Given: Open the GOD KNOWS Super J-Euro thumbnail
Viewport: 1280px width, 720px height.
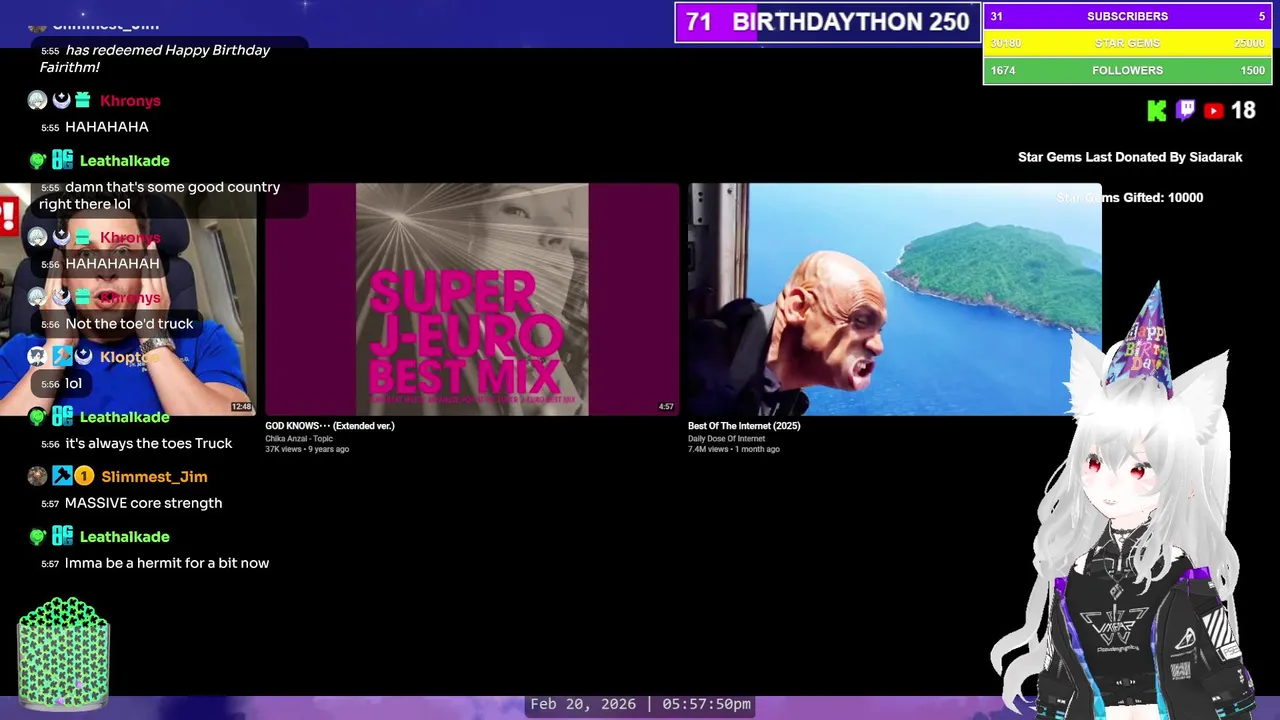Looking at the screenshot, I should (x=472, y=299).
